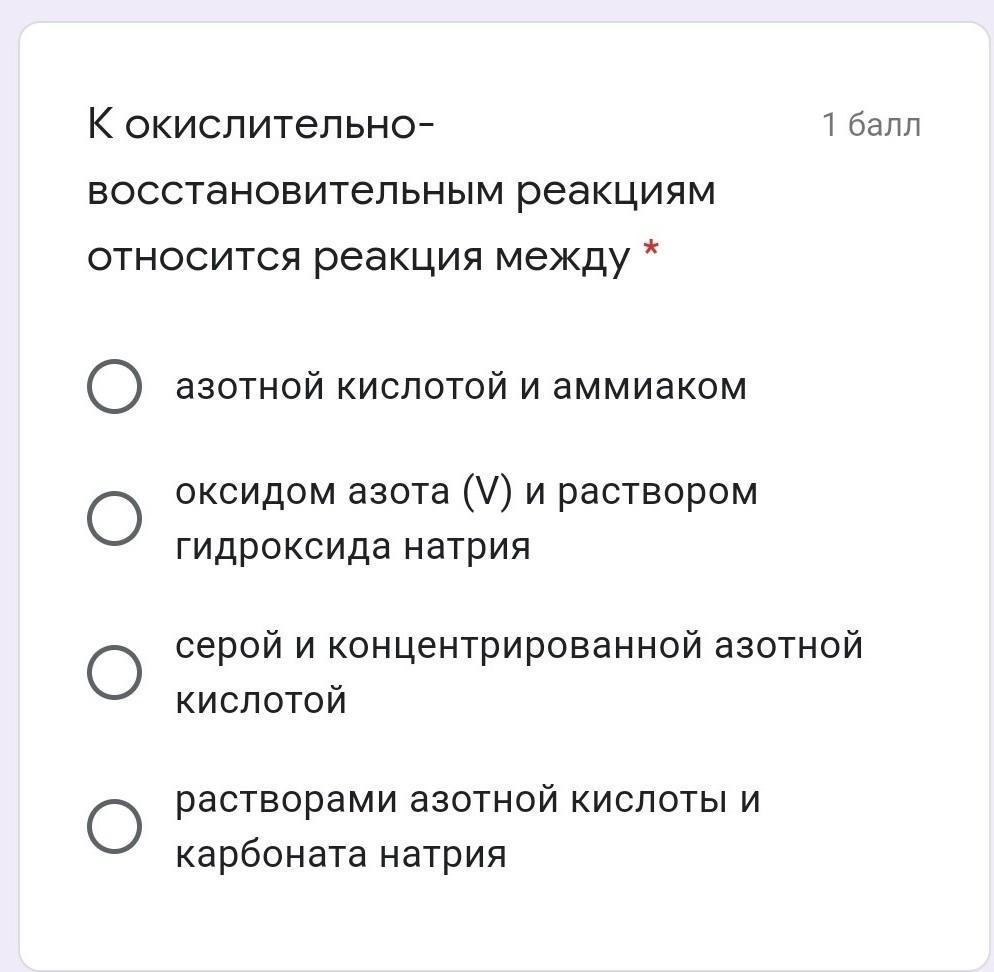
Task: Click the '1 балл' points label
Action: (871, 125)
